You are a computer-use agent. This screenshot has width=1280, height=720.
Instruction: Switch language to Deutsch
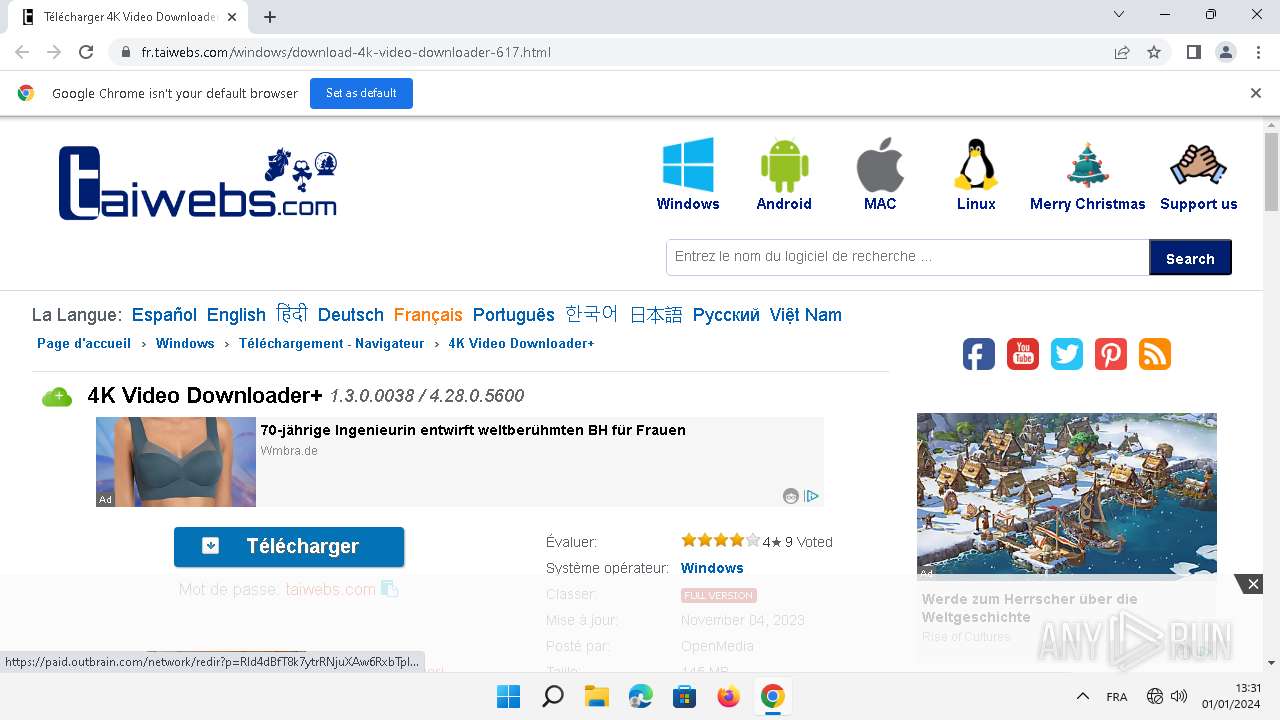[x=351, y=315]
